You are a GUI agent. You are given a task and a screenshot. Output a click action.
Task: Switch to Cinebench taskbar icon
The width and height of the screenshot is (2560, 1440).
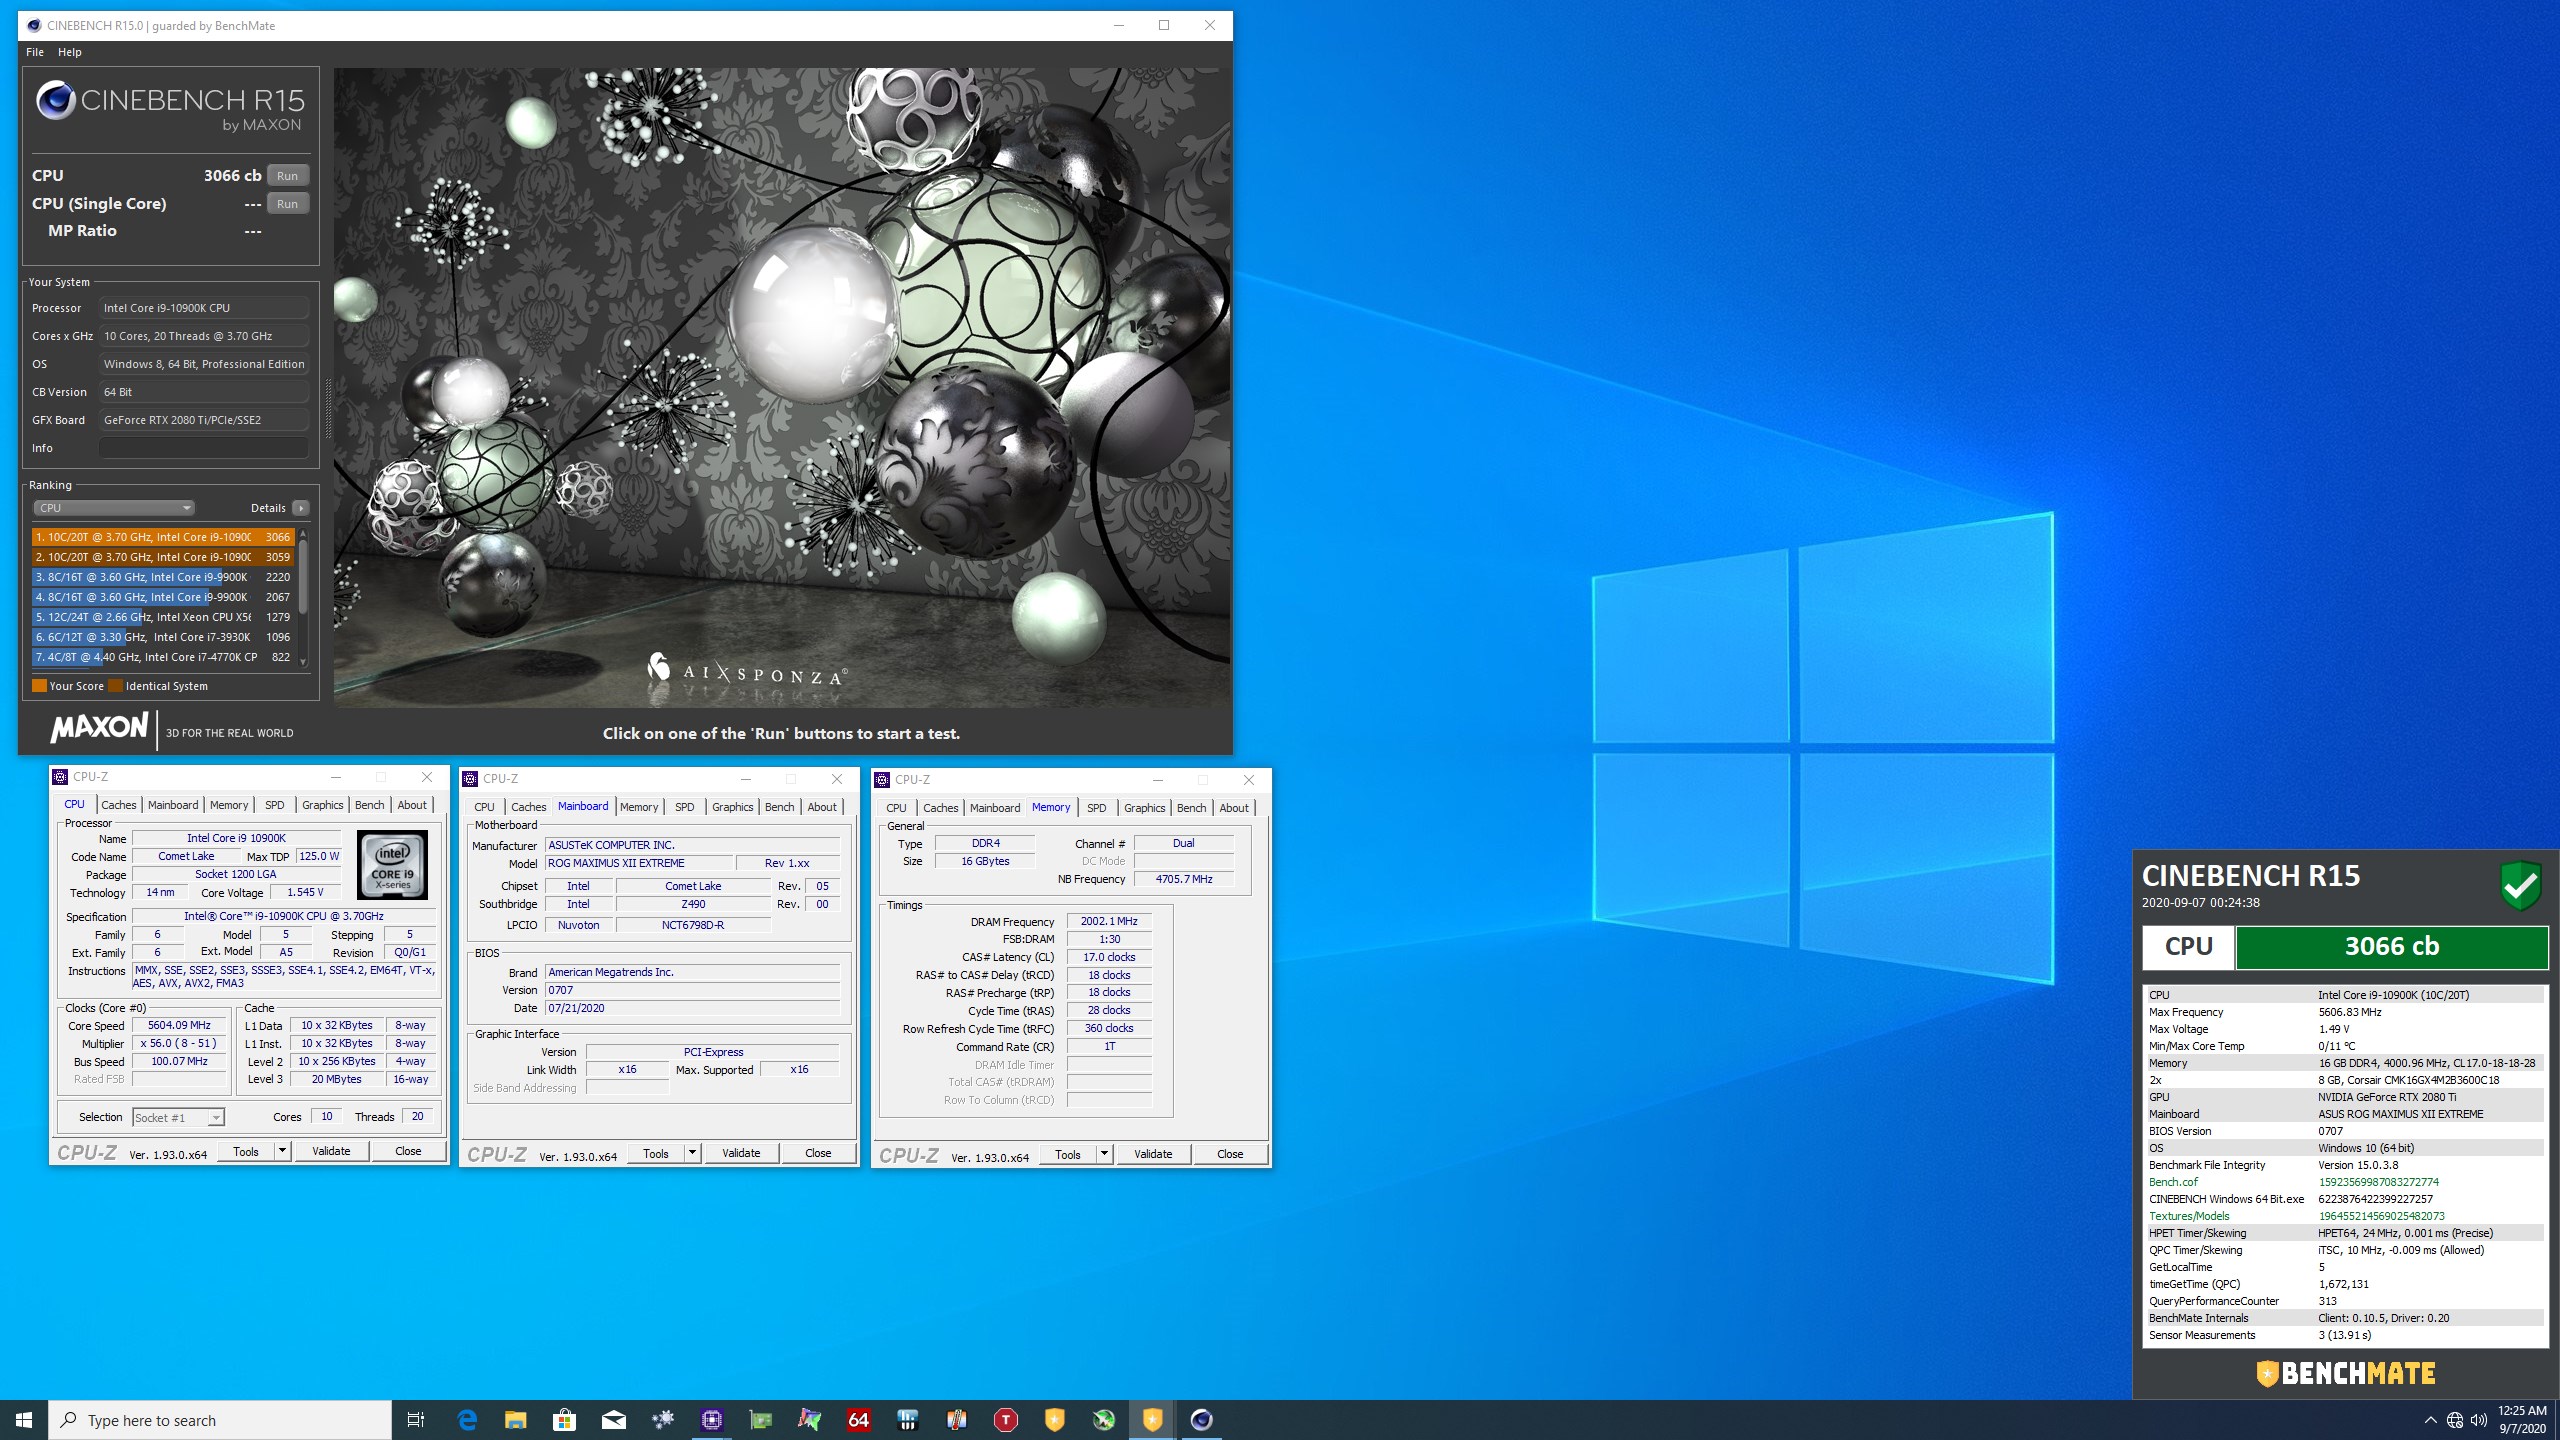point(1201,1420)
